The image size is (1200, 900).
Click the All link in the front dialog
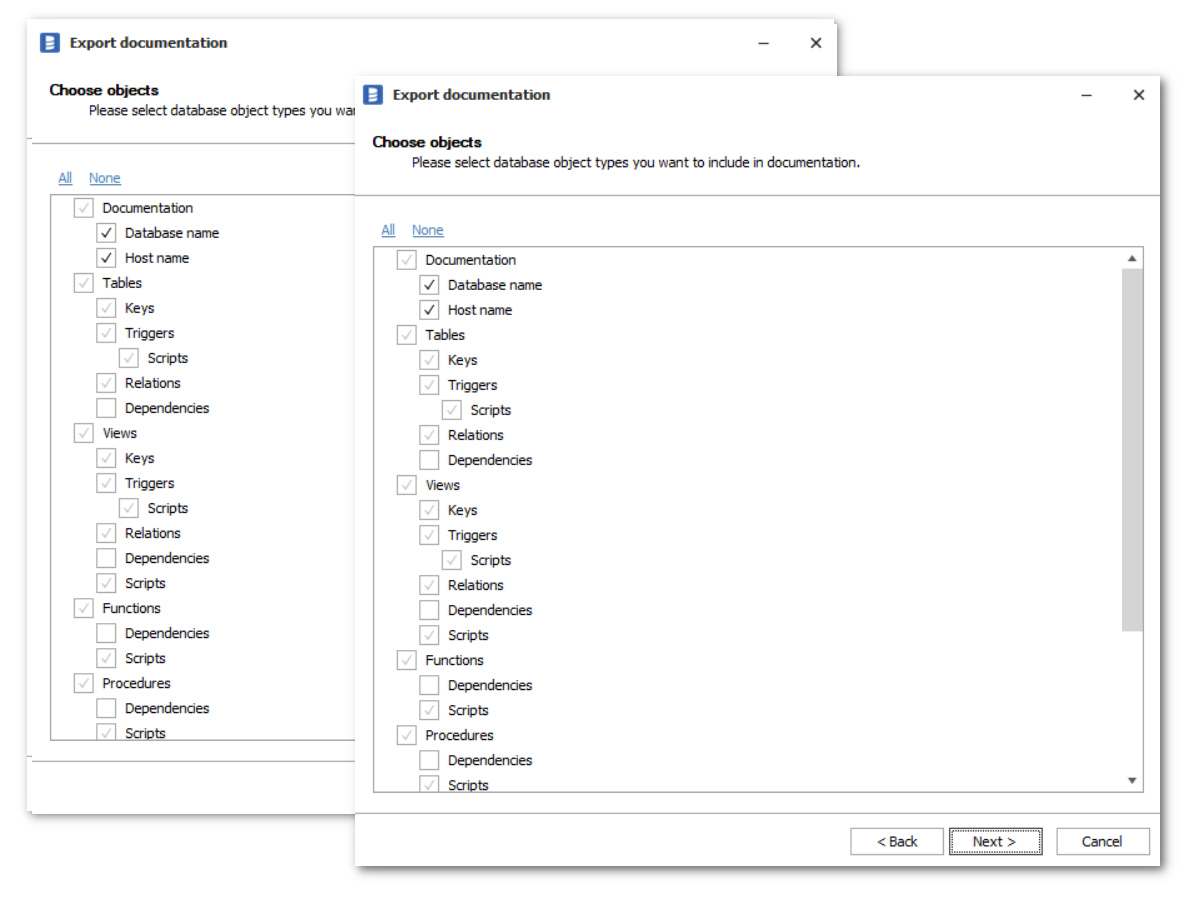388,230
